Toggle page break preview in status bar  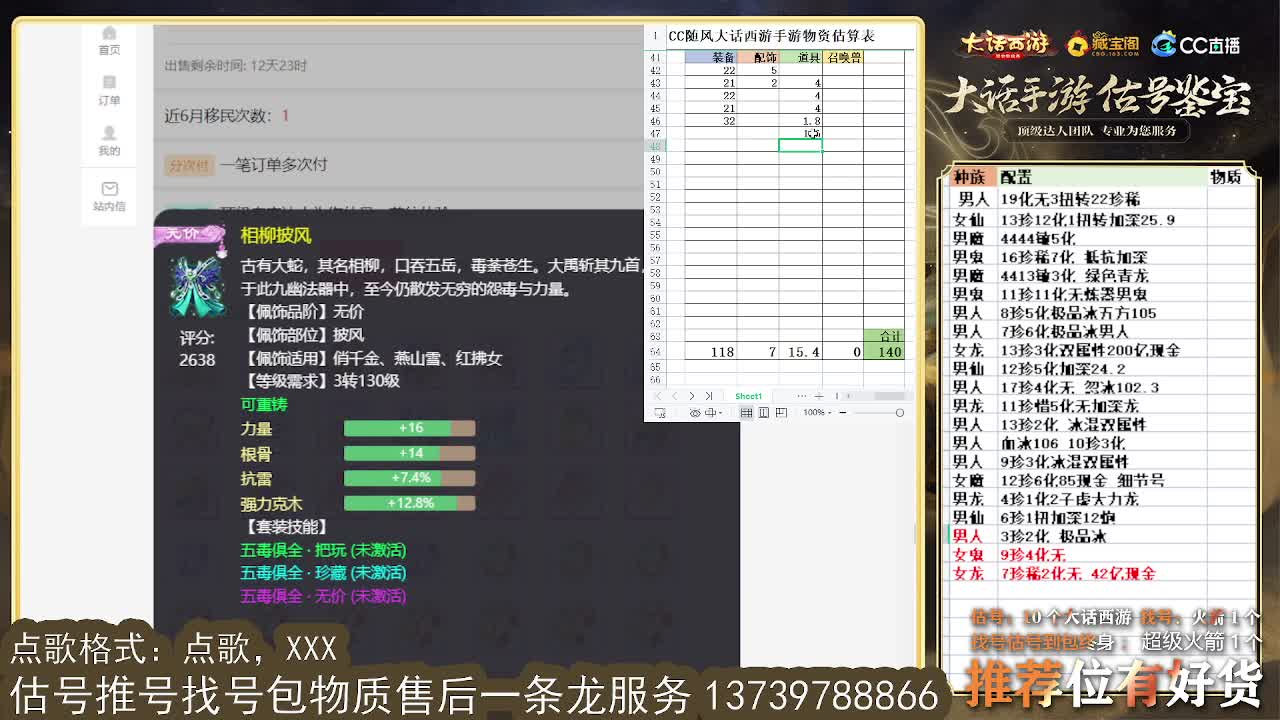click(x=781, y=412)
